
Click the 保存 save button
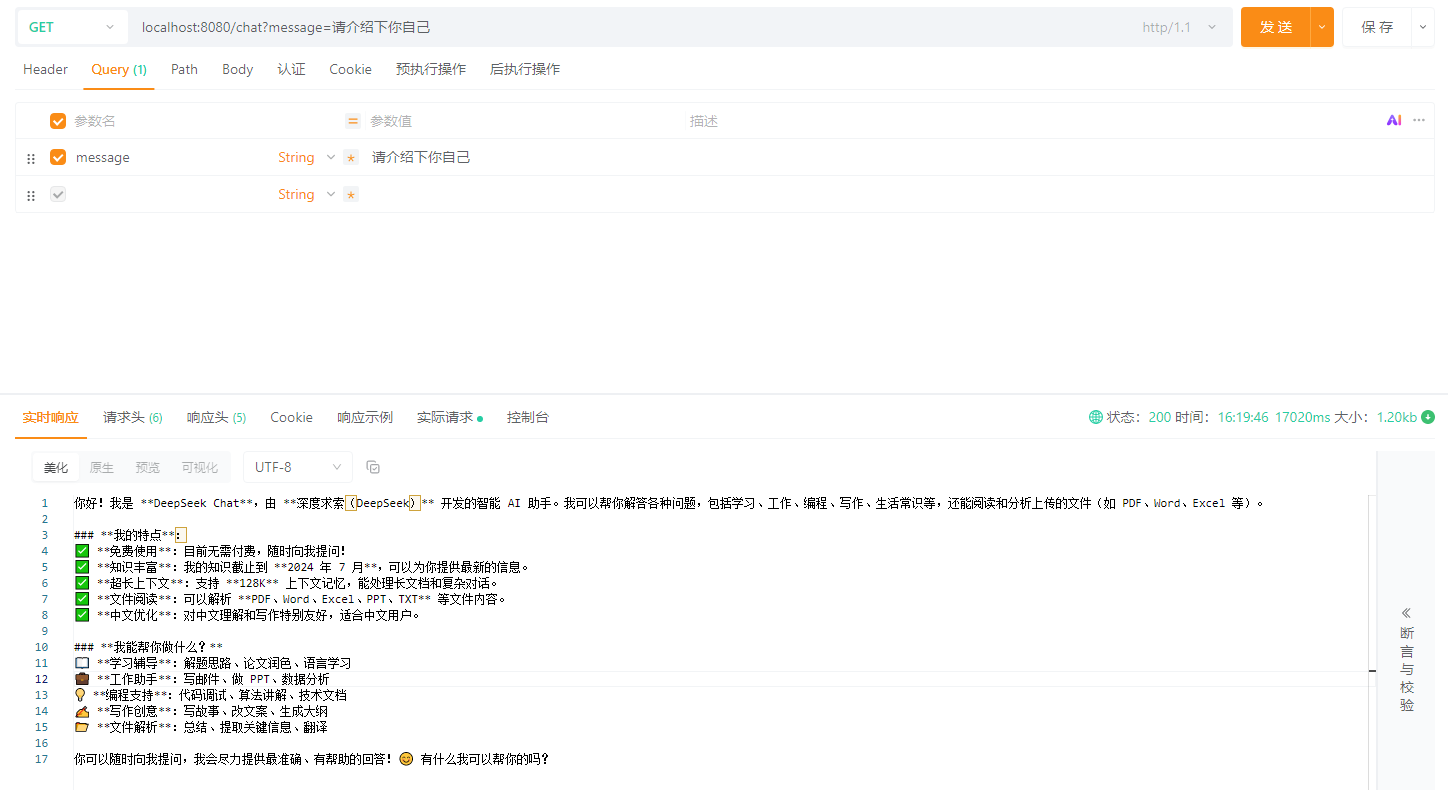pos(1377,27)
